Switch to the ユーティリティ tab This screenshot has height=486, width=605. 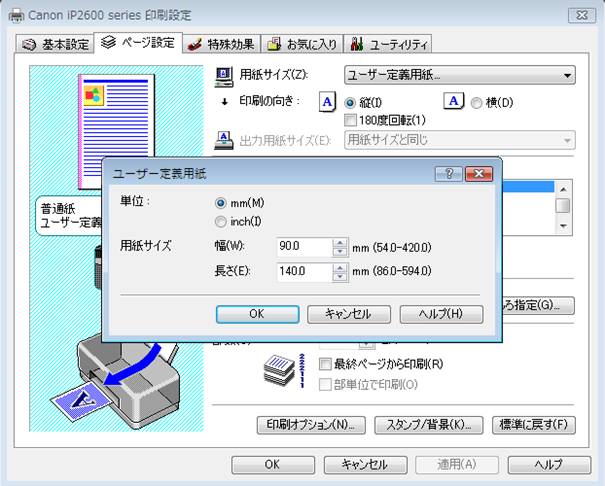click(388, 44)
